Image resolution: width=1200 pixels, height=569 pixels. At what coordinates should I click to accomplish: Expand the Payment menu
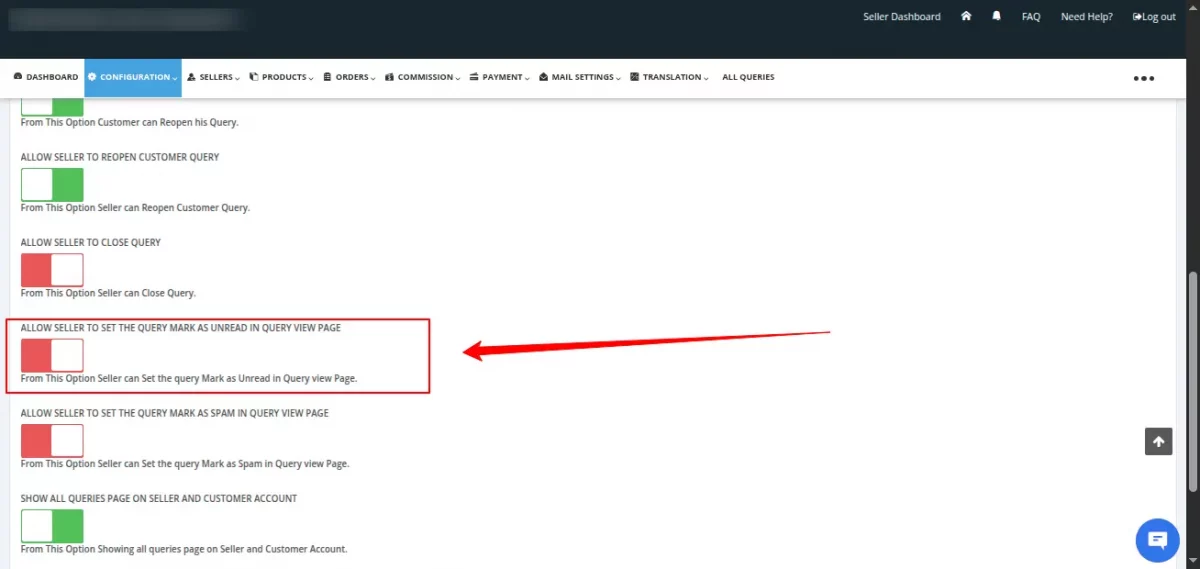[x=500, y=77]
